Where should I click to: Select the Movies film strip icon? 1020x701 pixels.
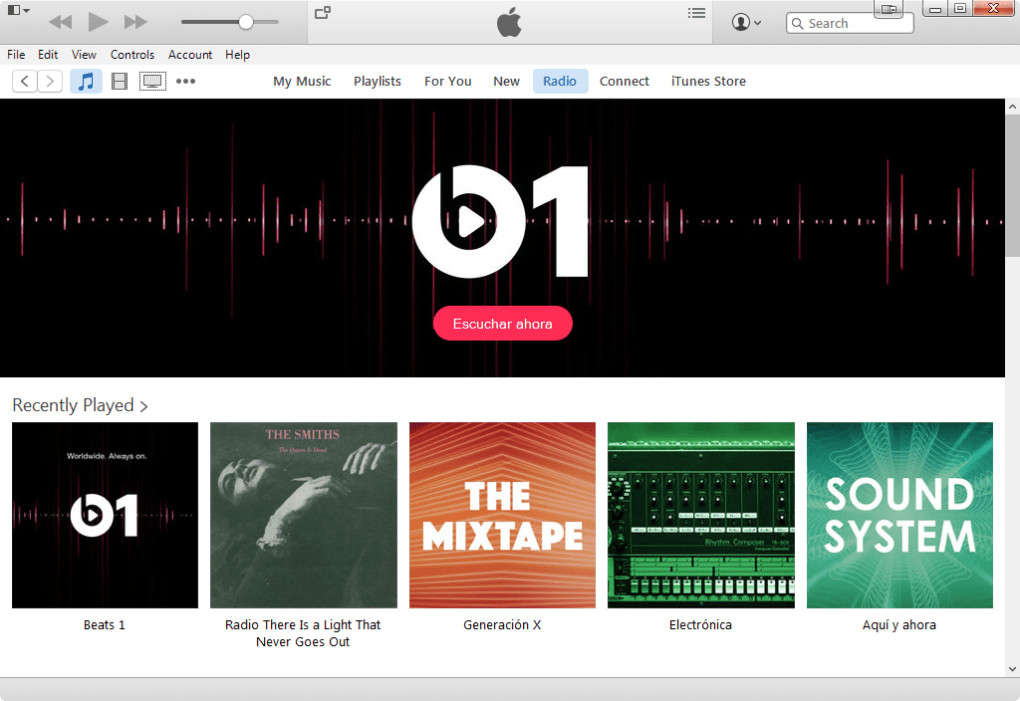click(119, 81)
